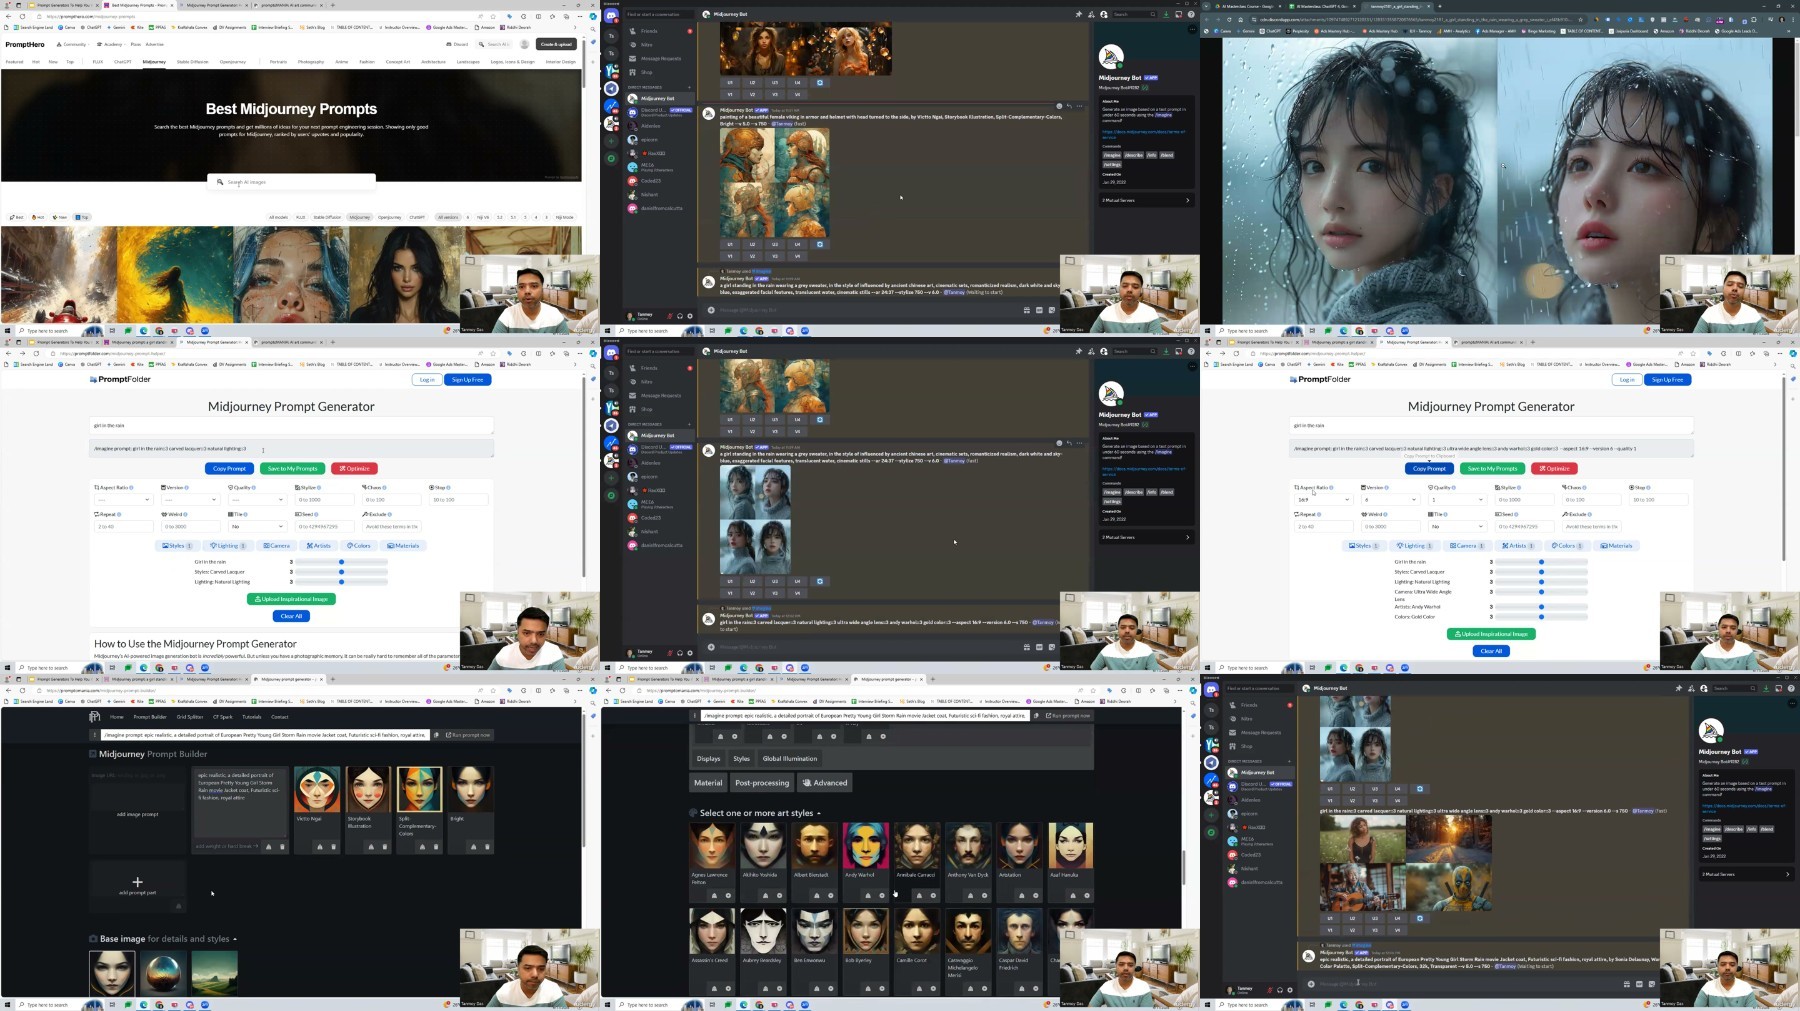
Task: Toggle the 'Stable Diffusion' chip beside All models
Action: pos(327,217)
